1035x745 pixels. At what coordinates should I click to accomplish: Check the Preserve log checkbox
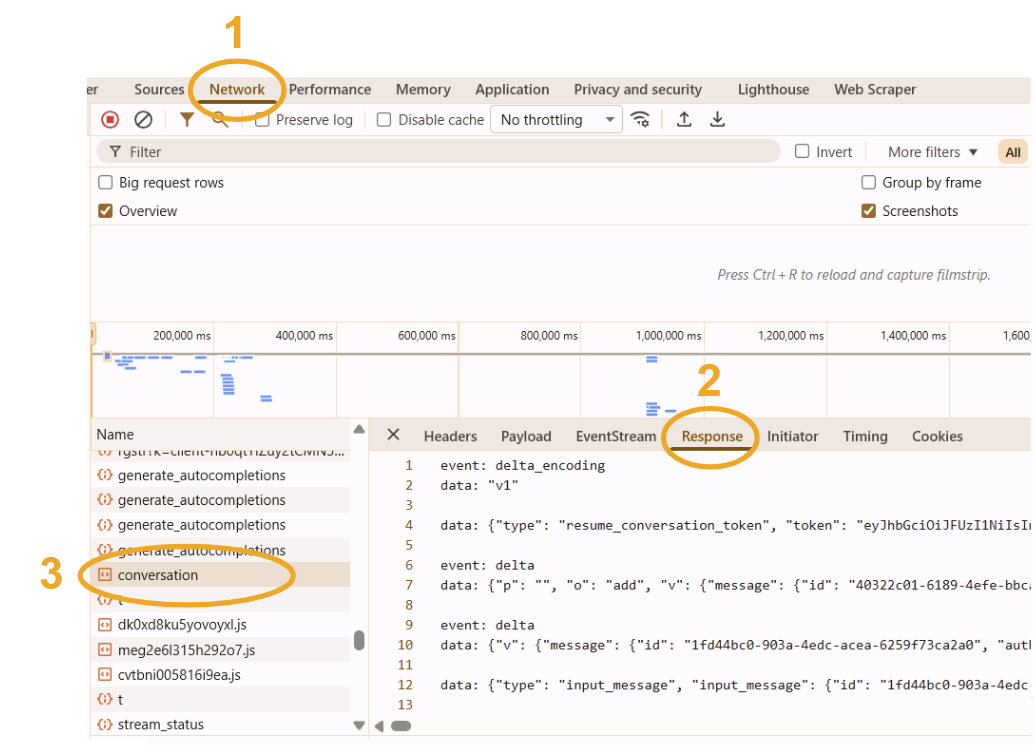[x=262, y=119]
